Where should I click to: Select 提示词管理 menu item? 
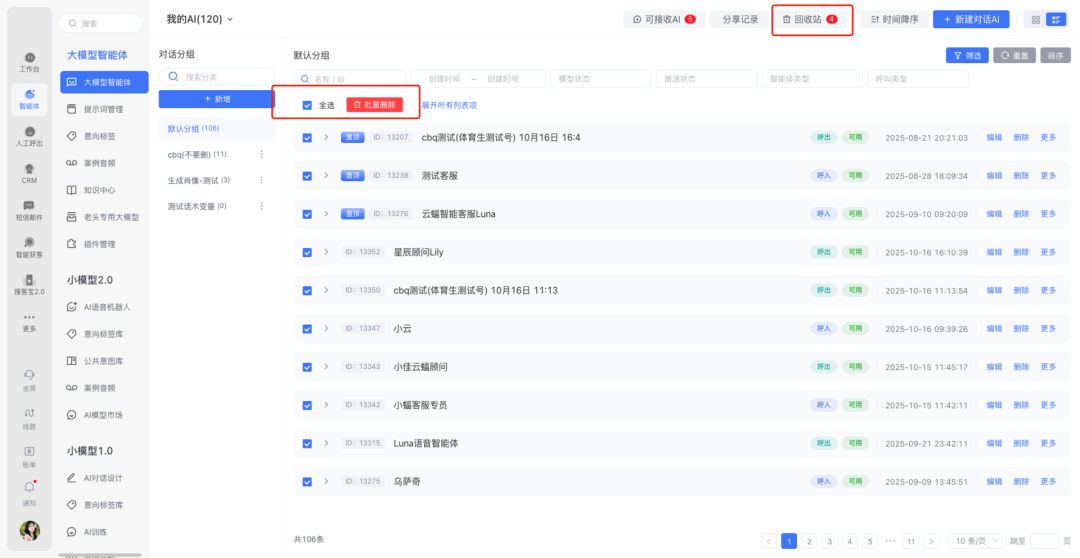(x=103, y=109)
